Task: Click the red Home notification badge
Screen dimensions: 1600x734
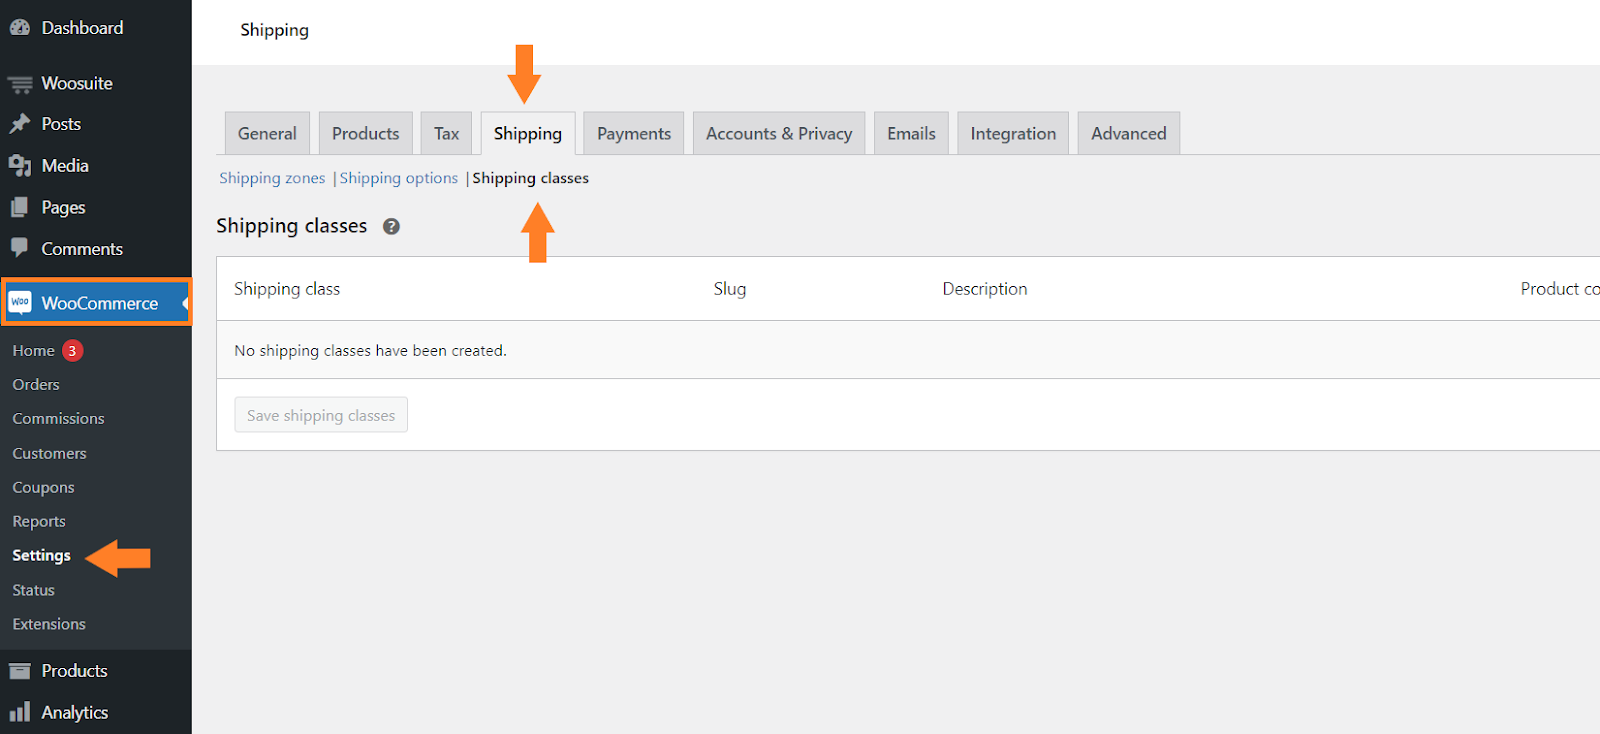Action: point(72,350)
